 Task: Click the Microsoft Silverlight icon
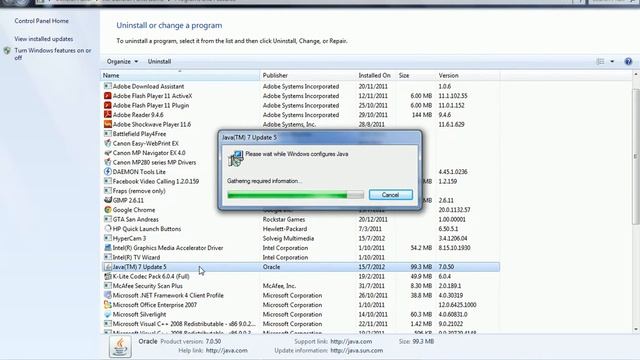[x=107, y=314]
